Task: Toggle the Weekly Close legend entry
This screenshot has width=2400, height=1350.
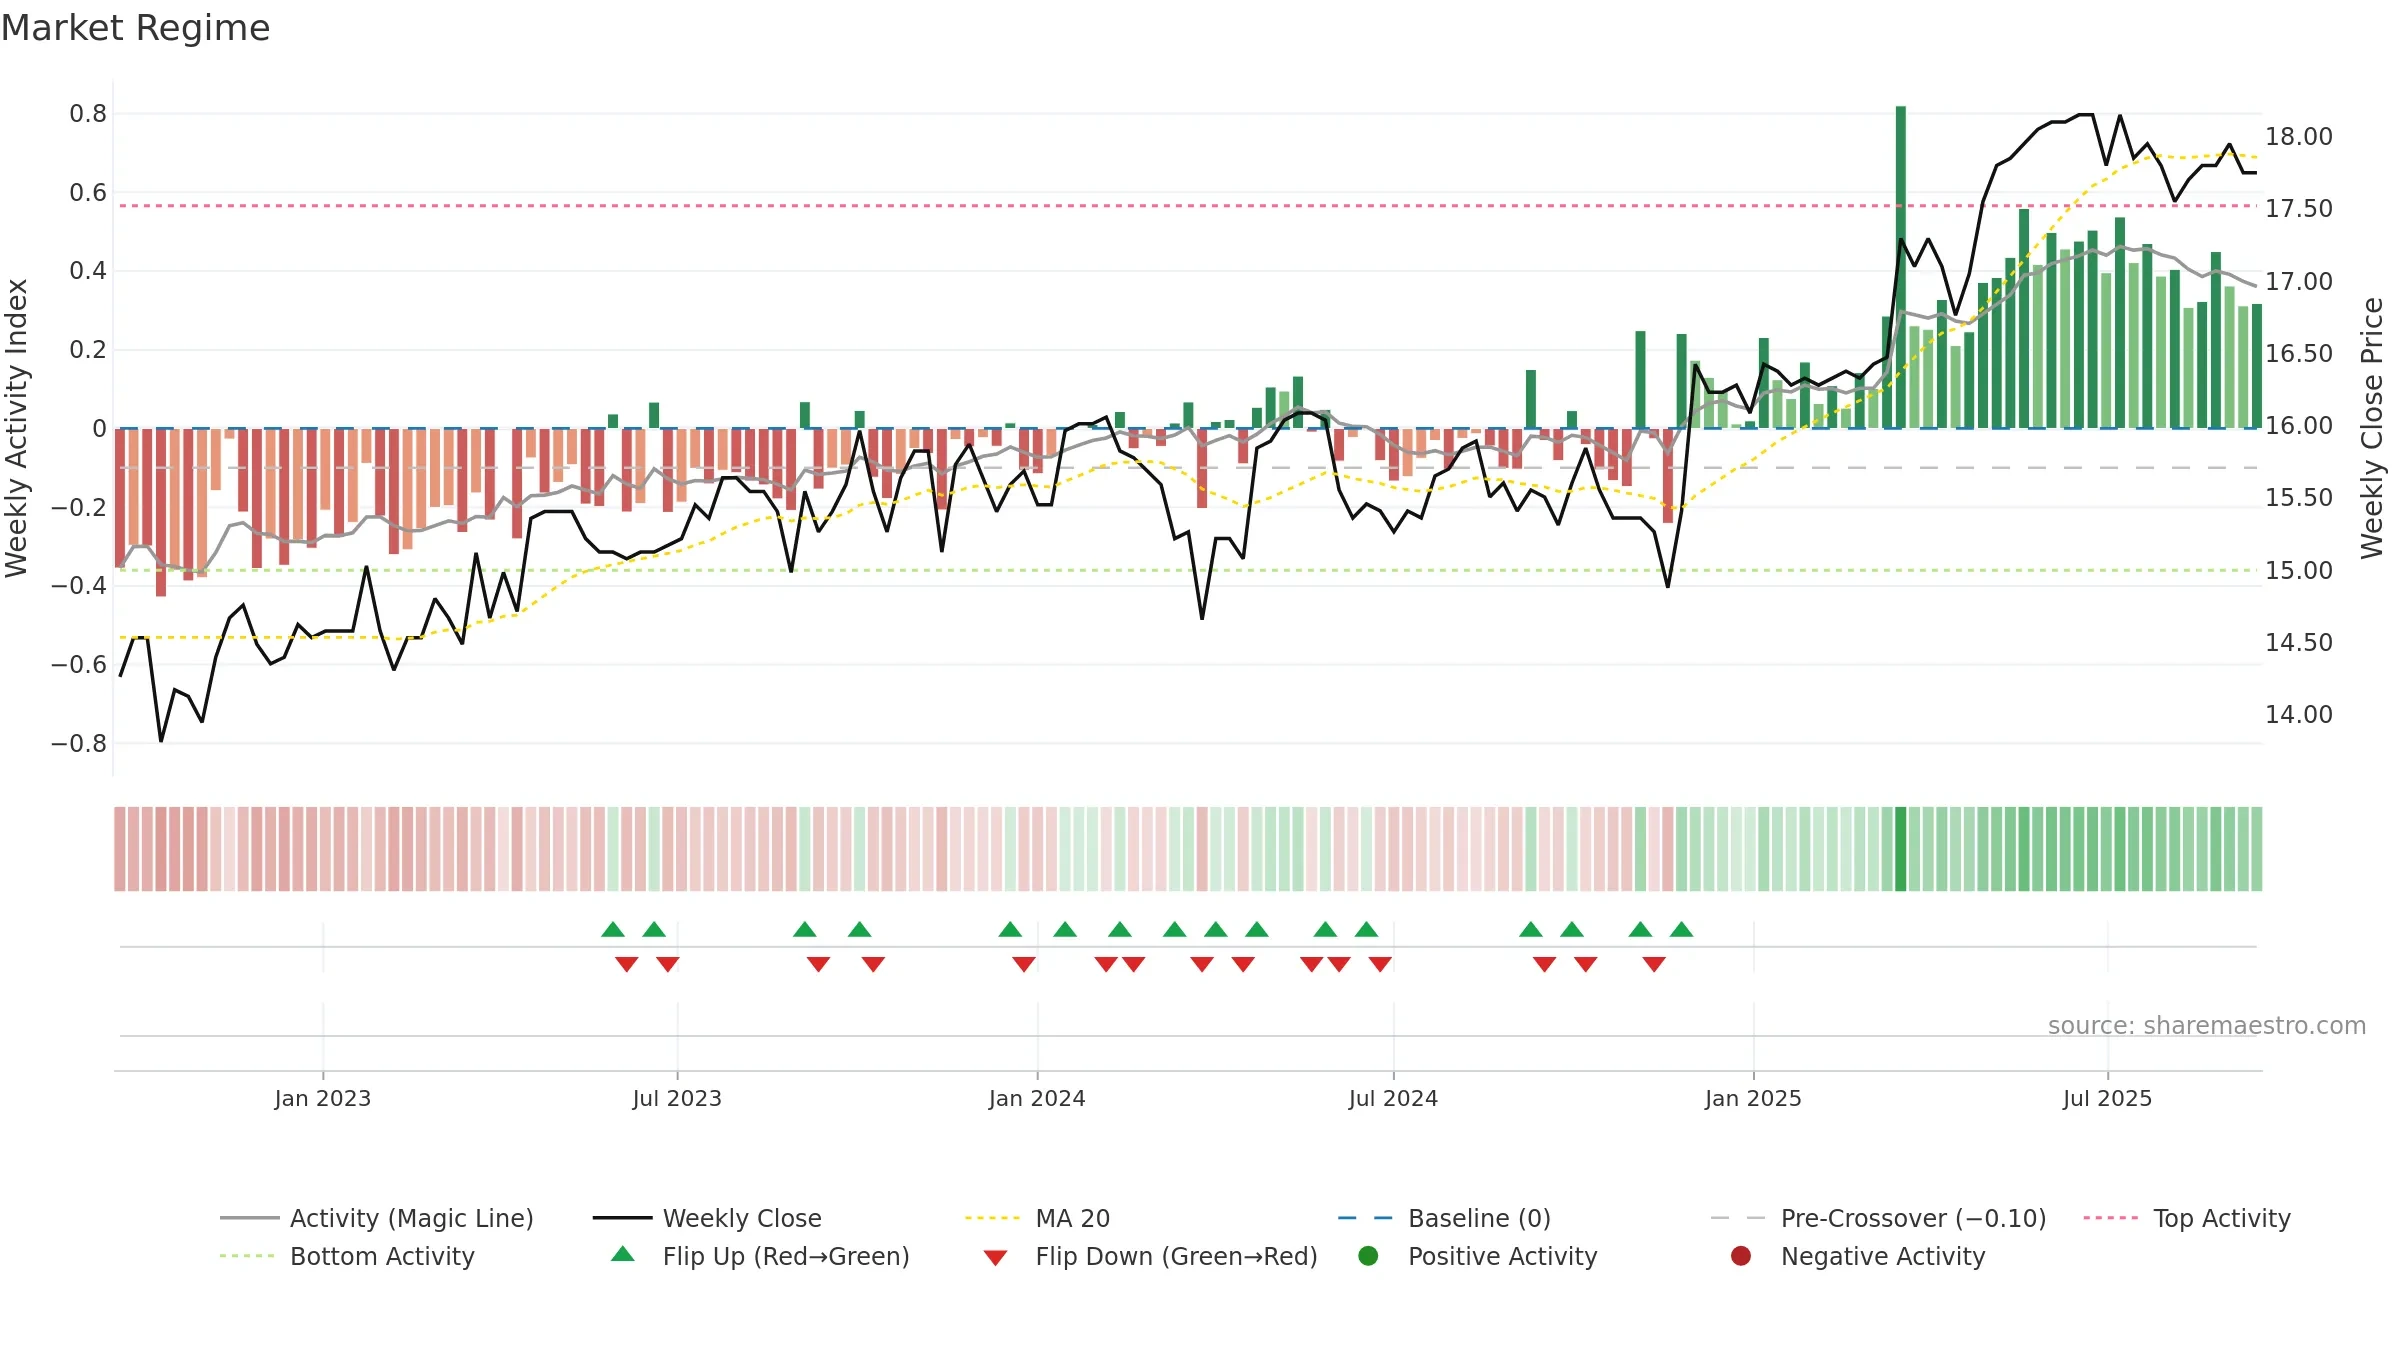Action: click(707, 1218)
